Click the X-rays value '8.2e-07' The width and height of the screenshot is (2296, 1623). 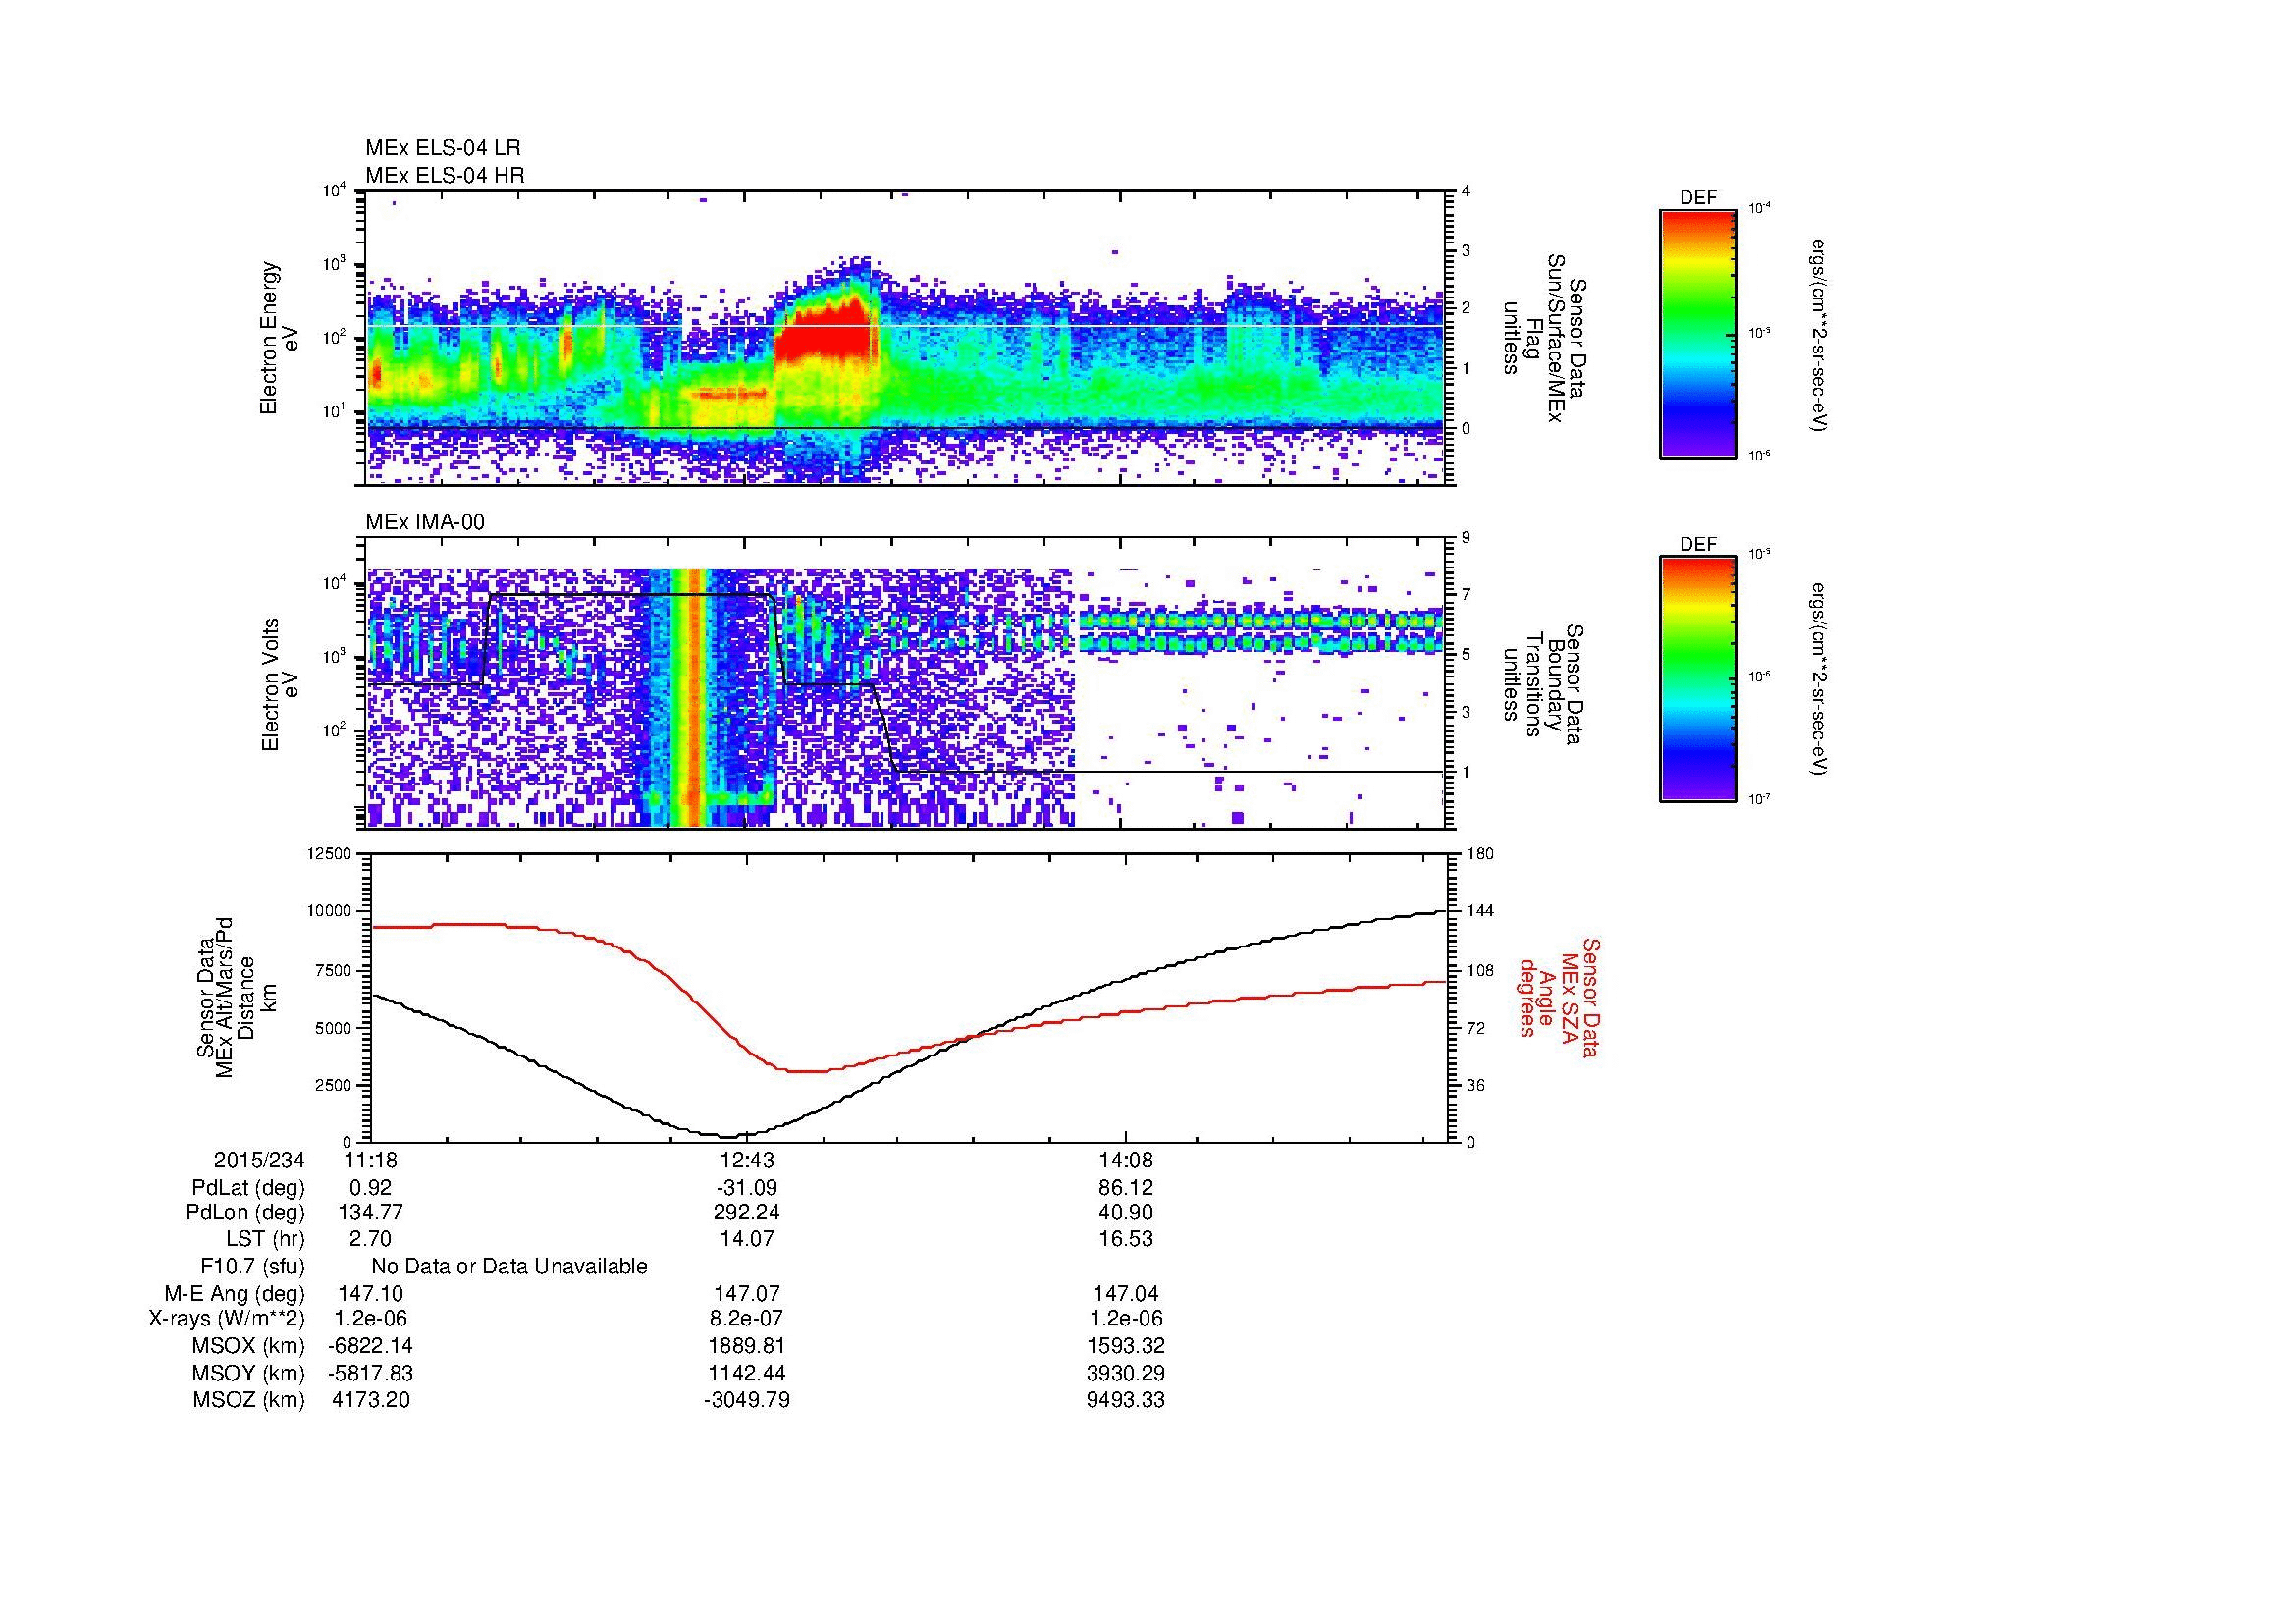click(x=747, y=1319)
